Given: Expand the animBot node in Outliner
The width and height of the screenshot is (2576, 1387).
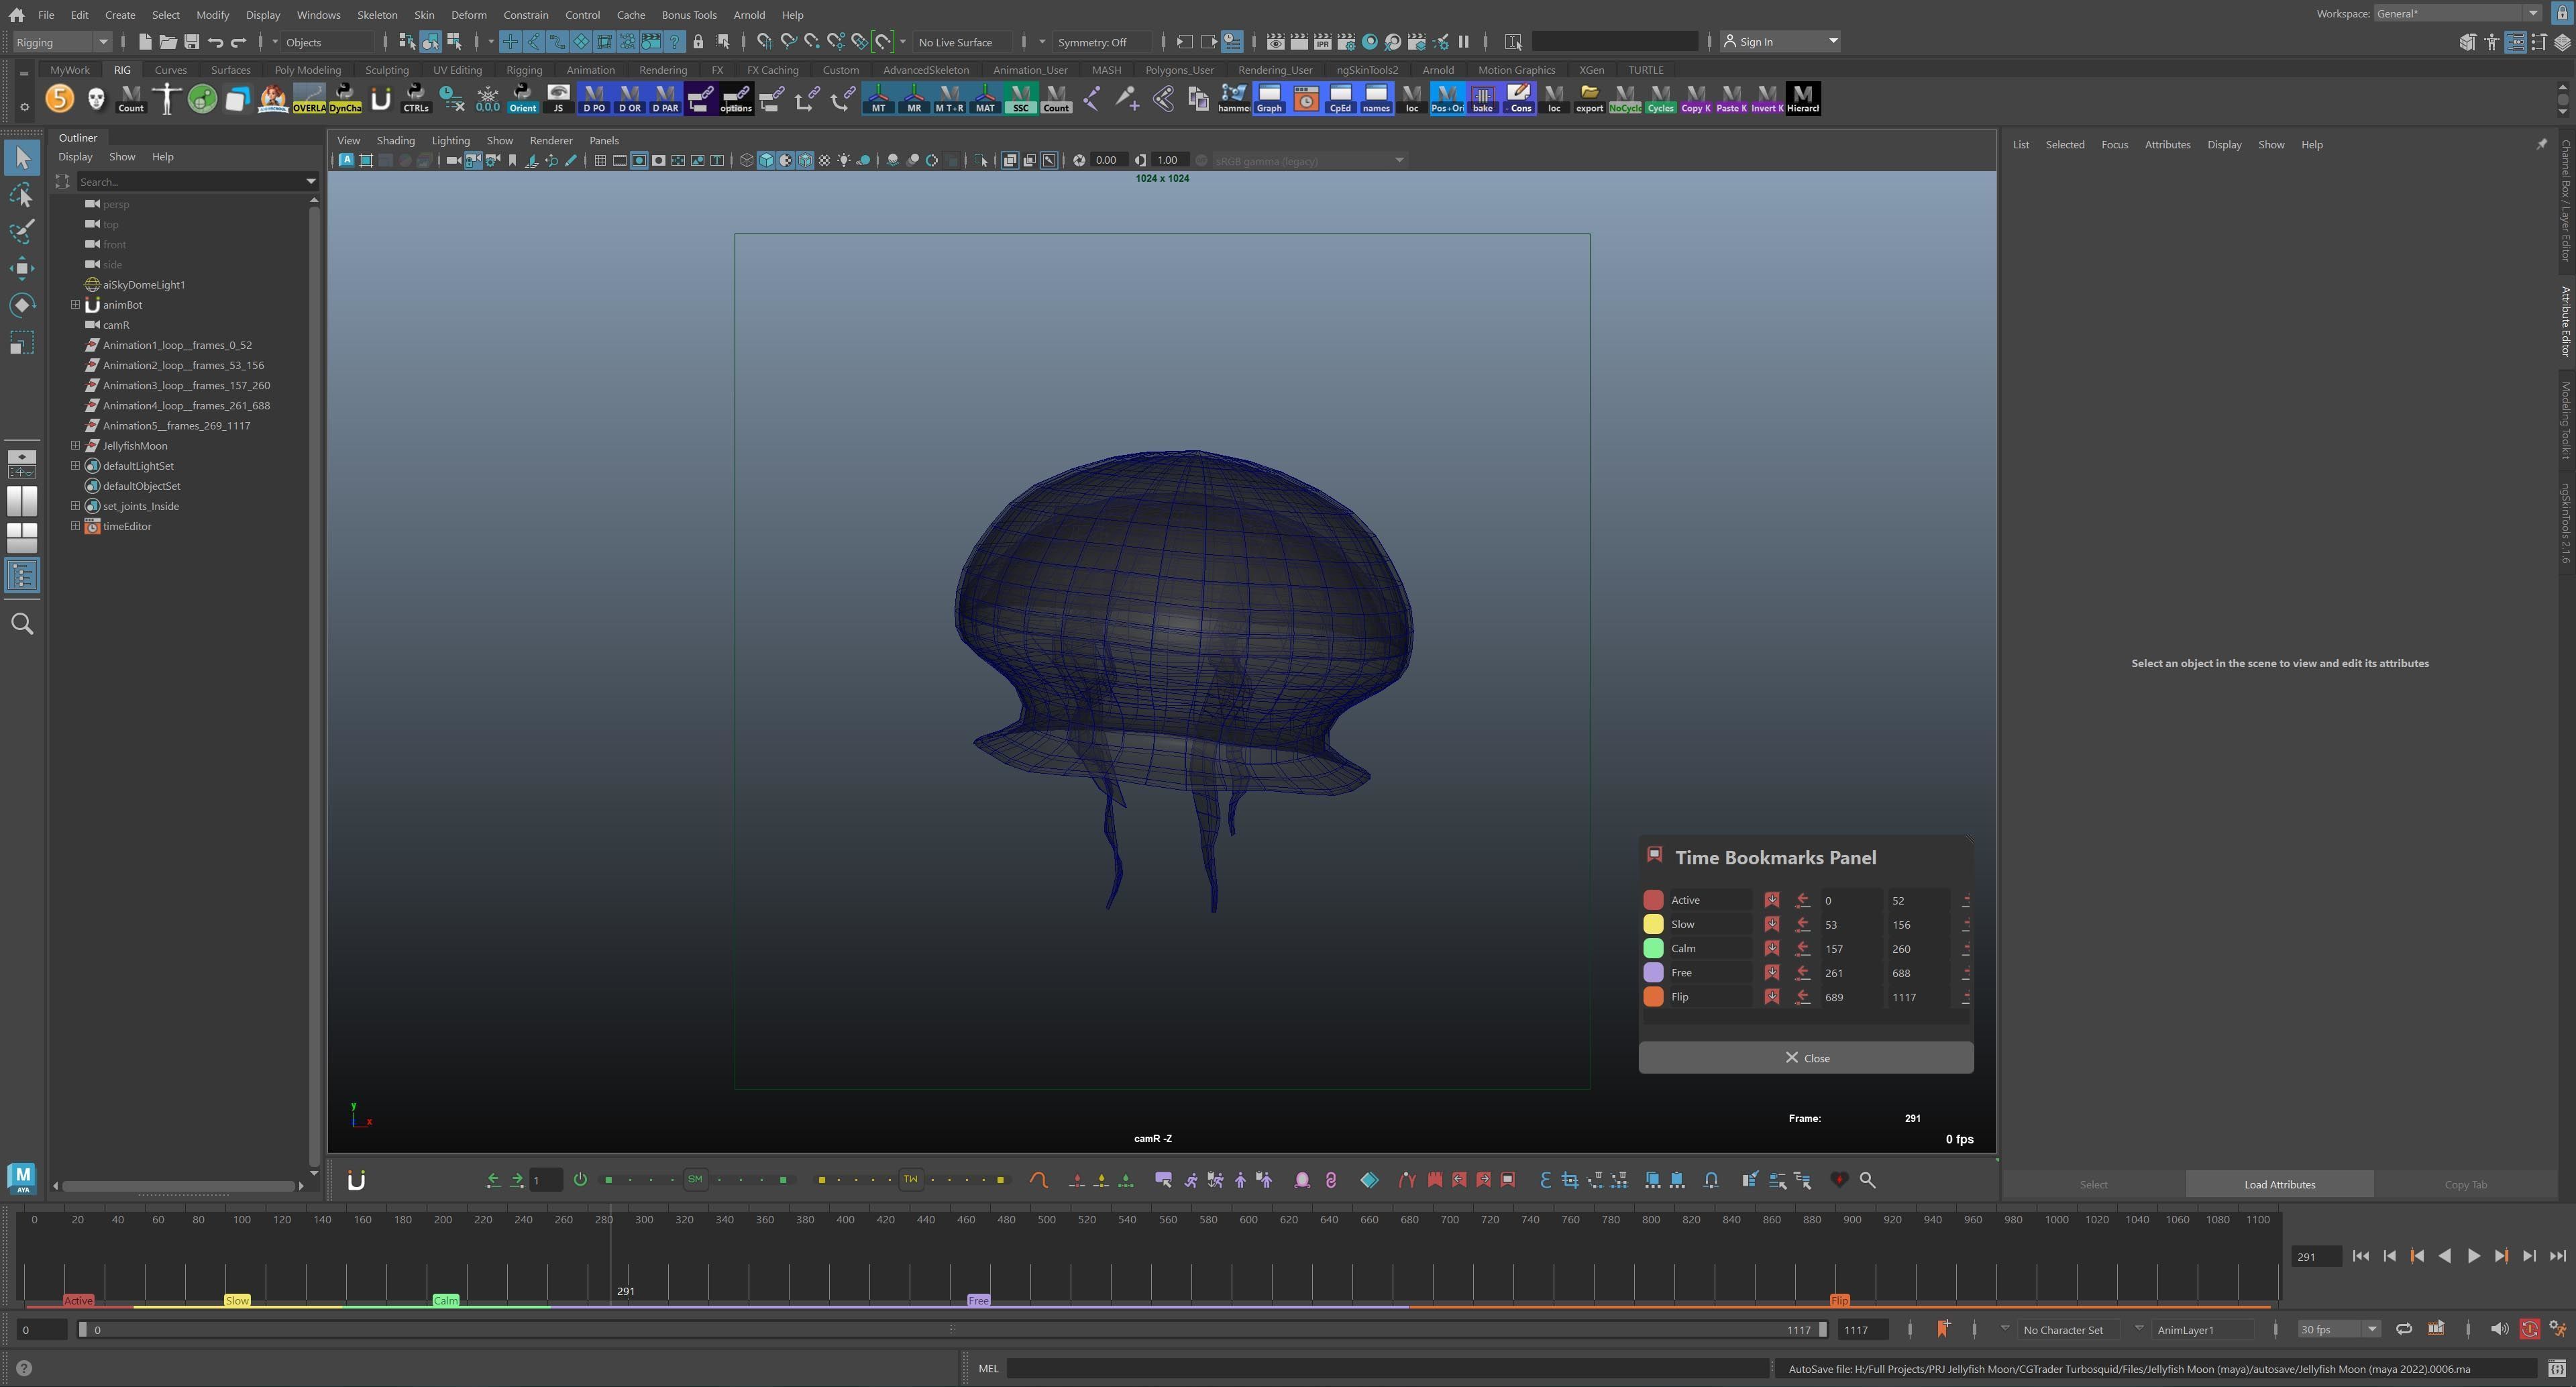Looking at the screenshot, I should coord(75,305).
